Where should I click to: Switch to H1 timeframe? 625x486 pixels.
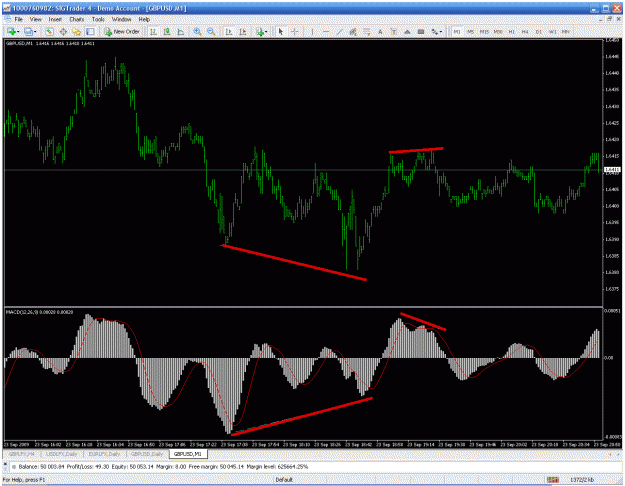coord(511,31)
